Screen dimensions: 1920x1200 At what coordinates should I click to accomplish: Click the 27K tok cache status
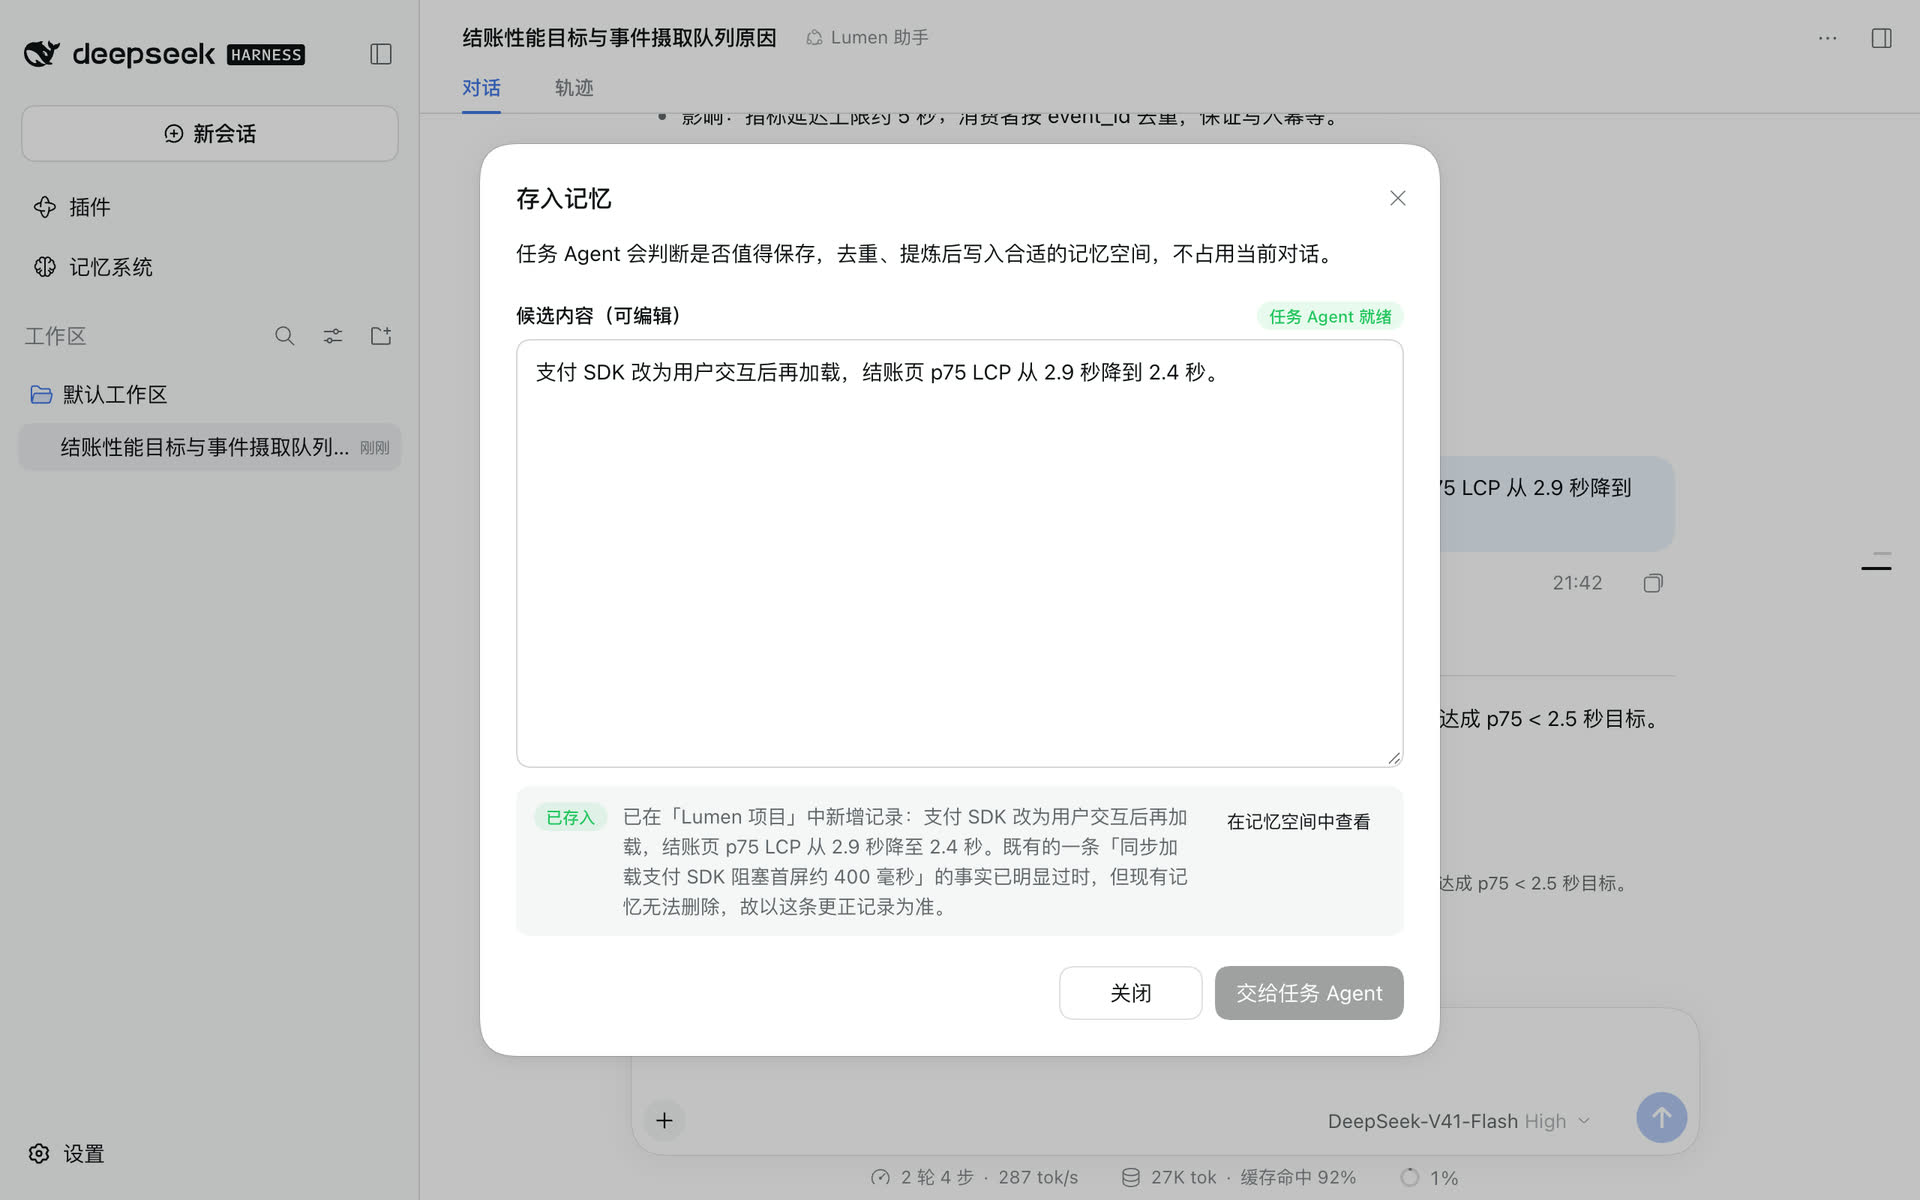[x=1238, y=1177]
